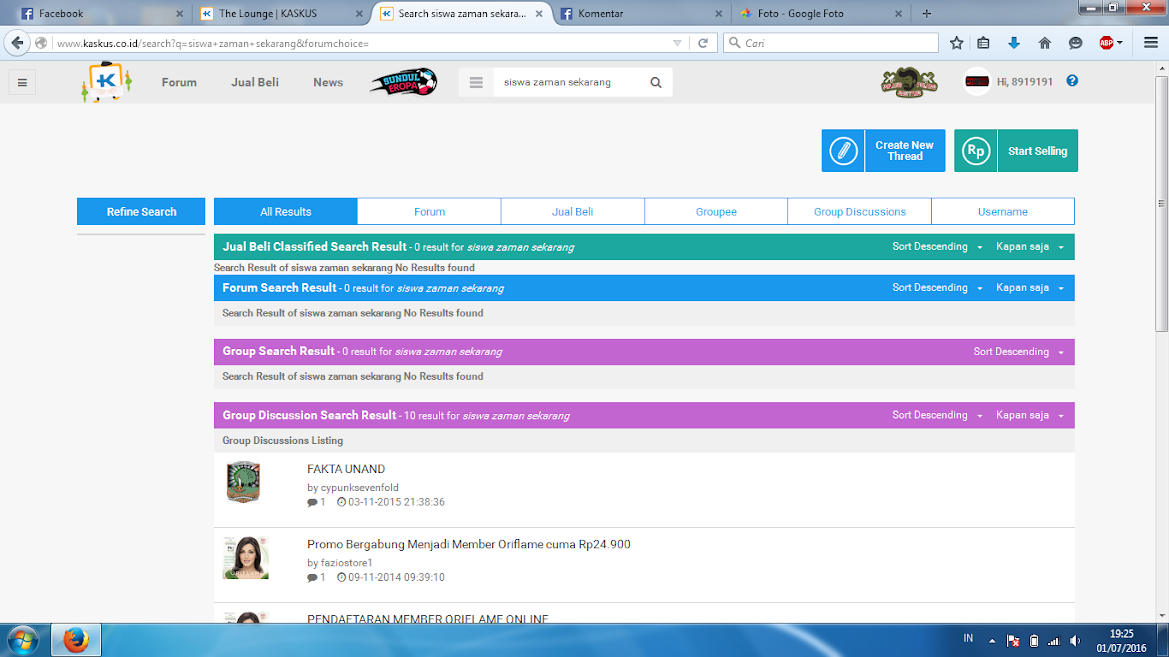Open Firefox downloads arrow
Viewport: 1169px width, 657px height.
[1014, 43]
